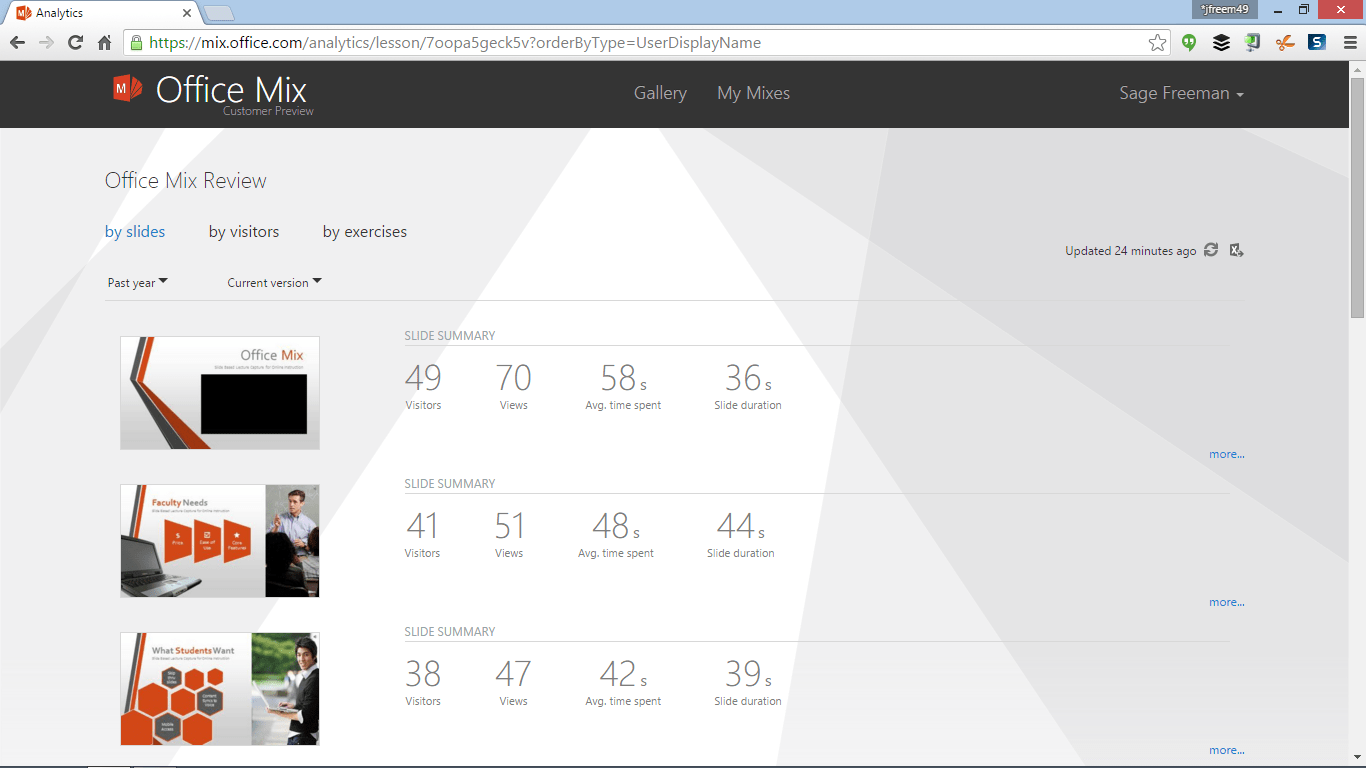Viewport: 1366px width, 768px height.
Task: Open the Gallery page
Action: coord(660,93)
